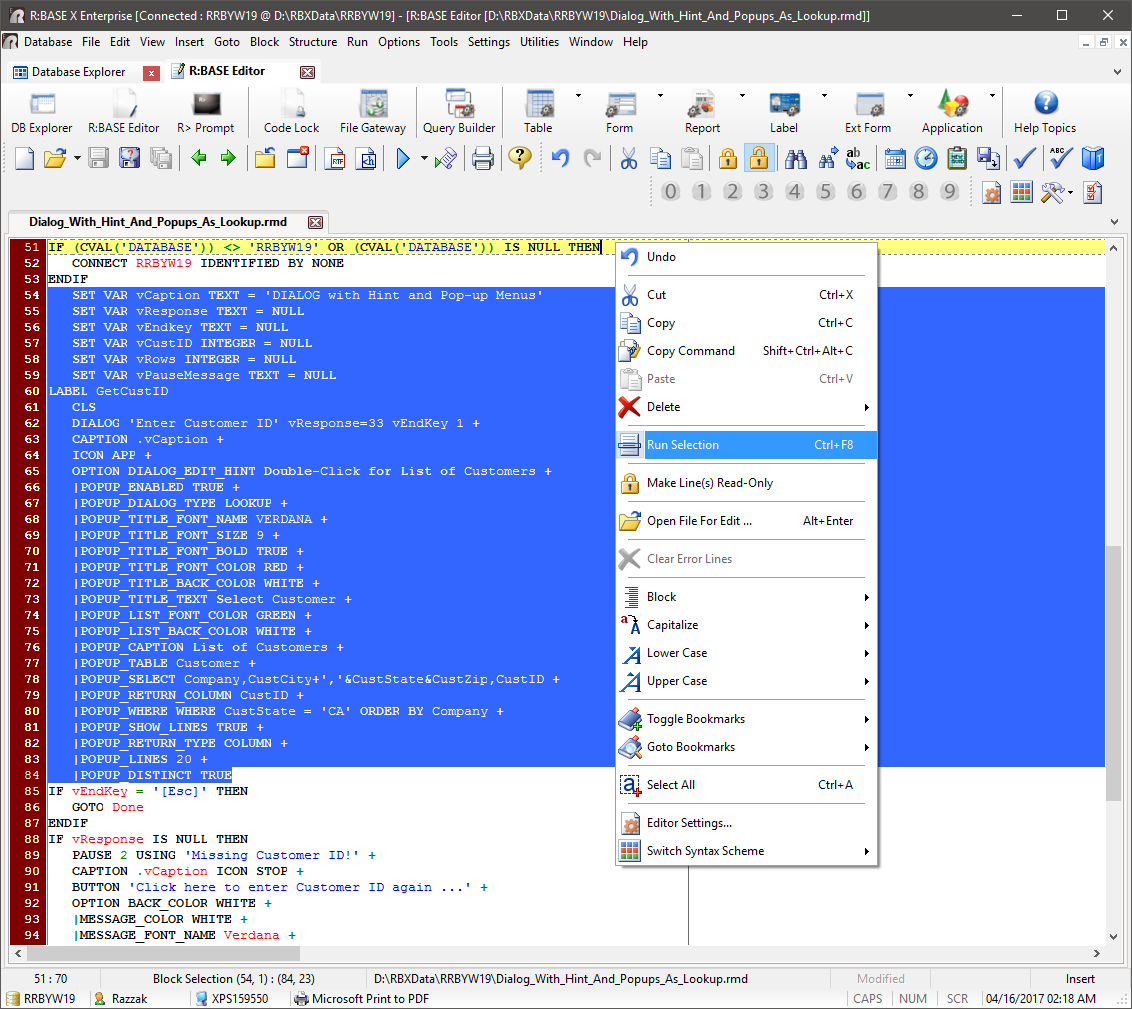Click the run play arrow icon
Screen dimensions: 1132x1009
403,158
